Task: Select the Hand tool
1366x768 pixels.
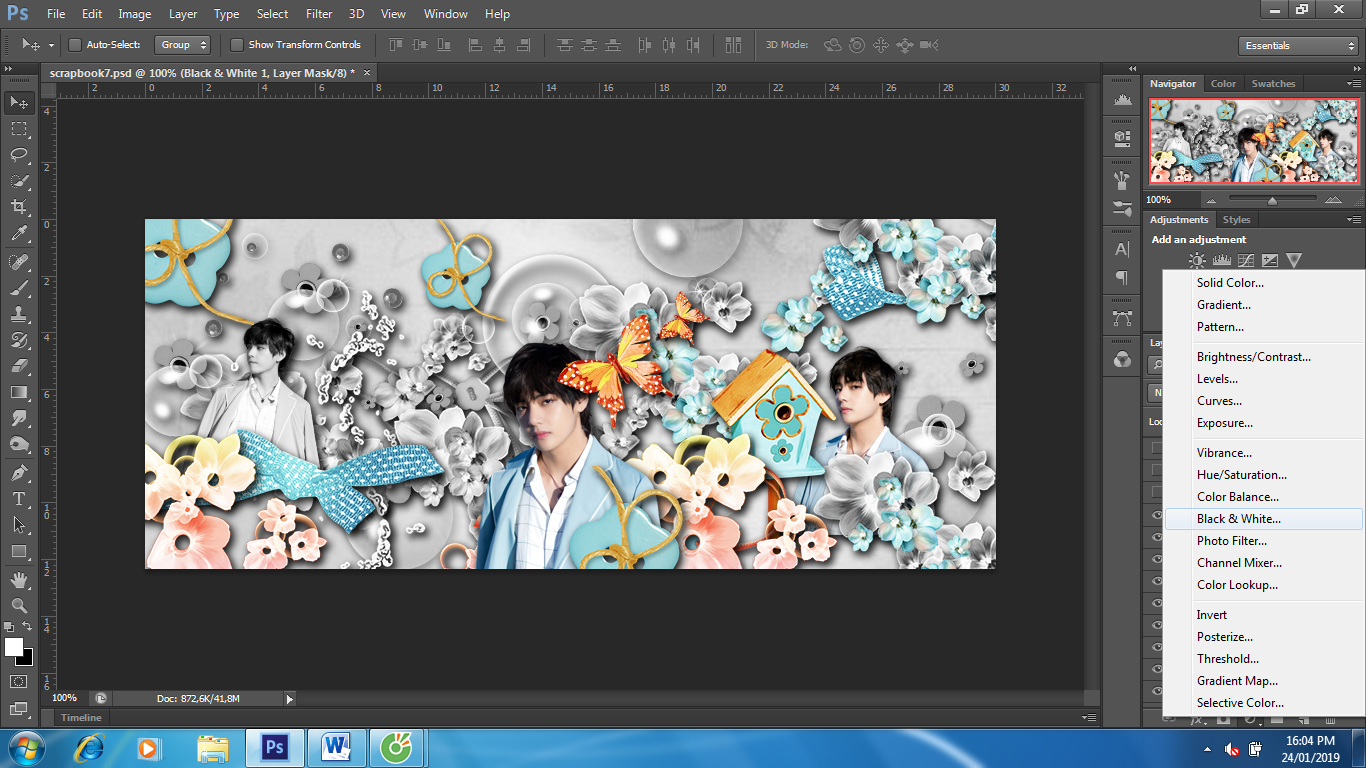Action: click(x=19, y=579)
